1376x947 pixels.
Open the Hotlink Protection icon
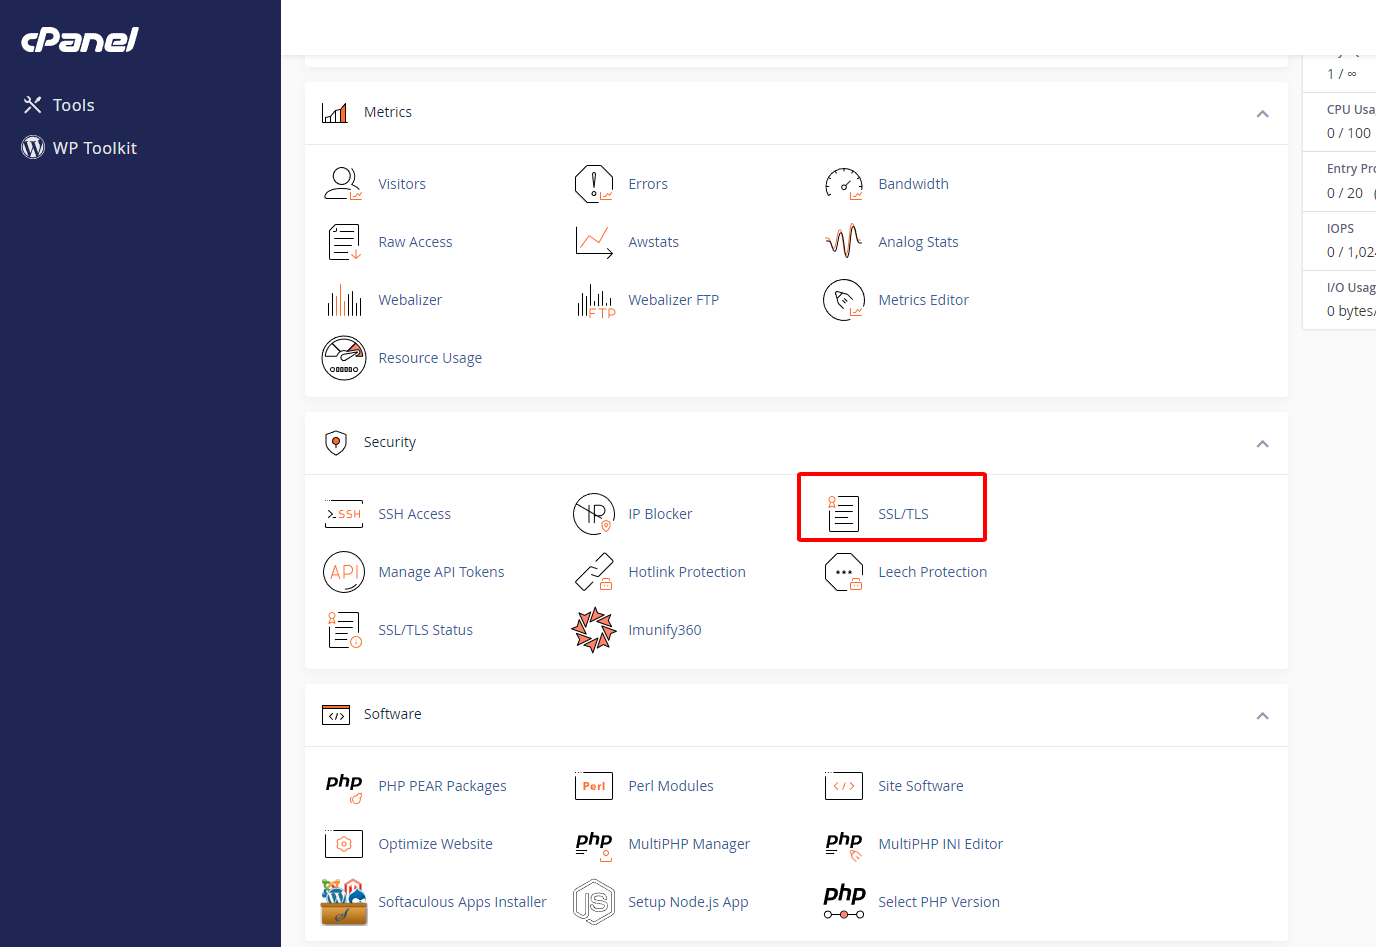tap(593, 572)
